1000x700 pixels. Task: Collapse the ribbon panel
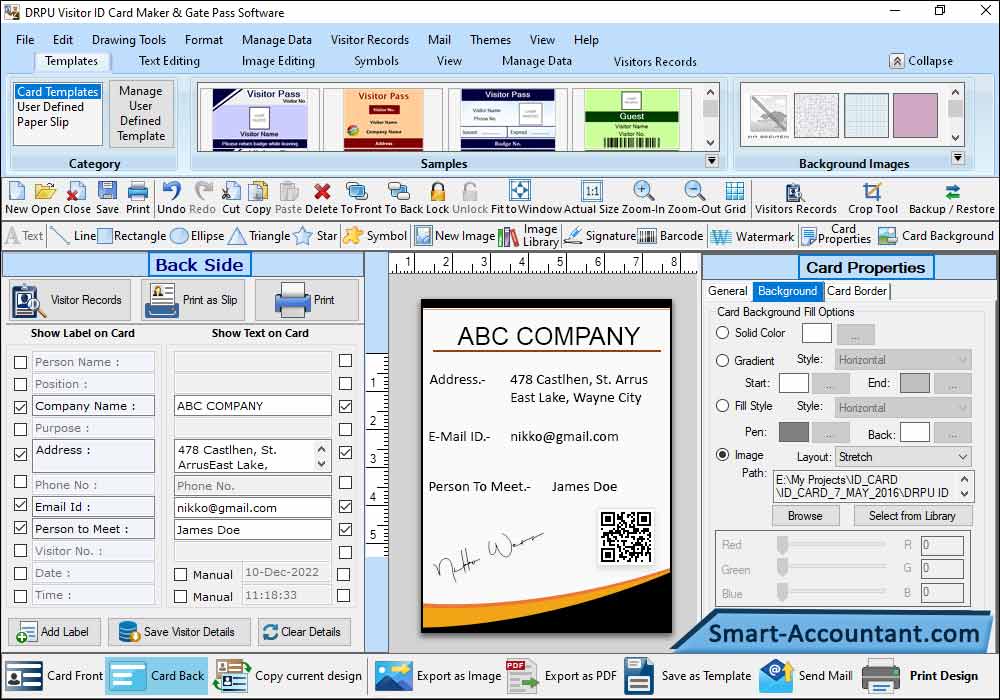pyautogui.click(x=922, y=61)
